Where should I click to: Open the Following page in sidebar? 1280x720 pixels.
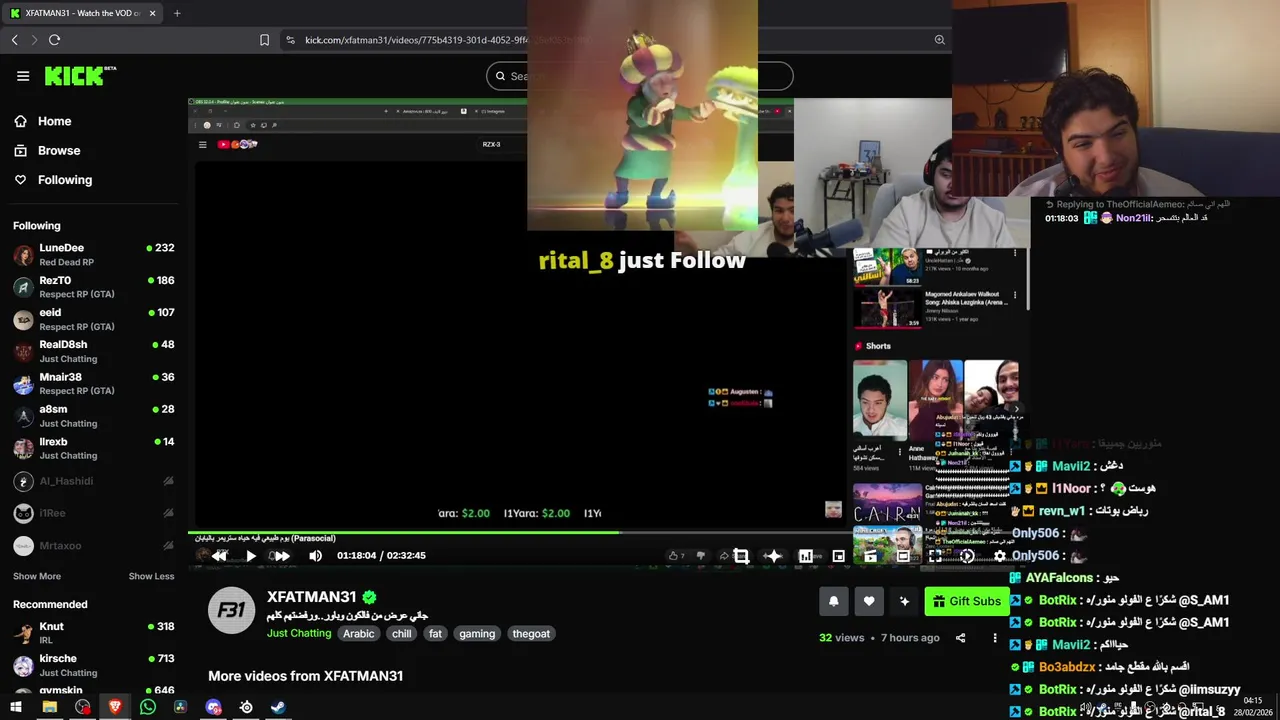coord(52,180)
